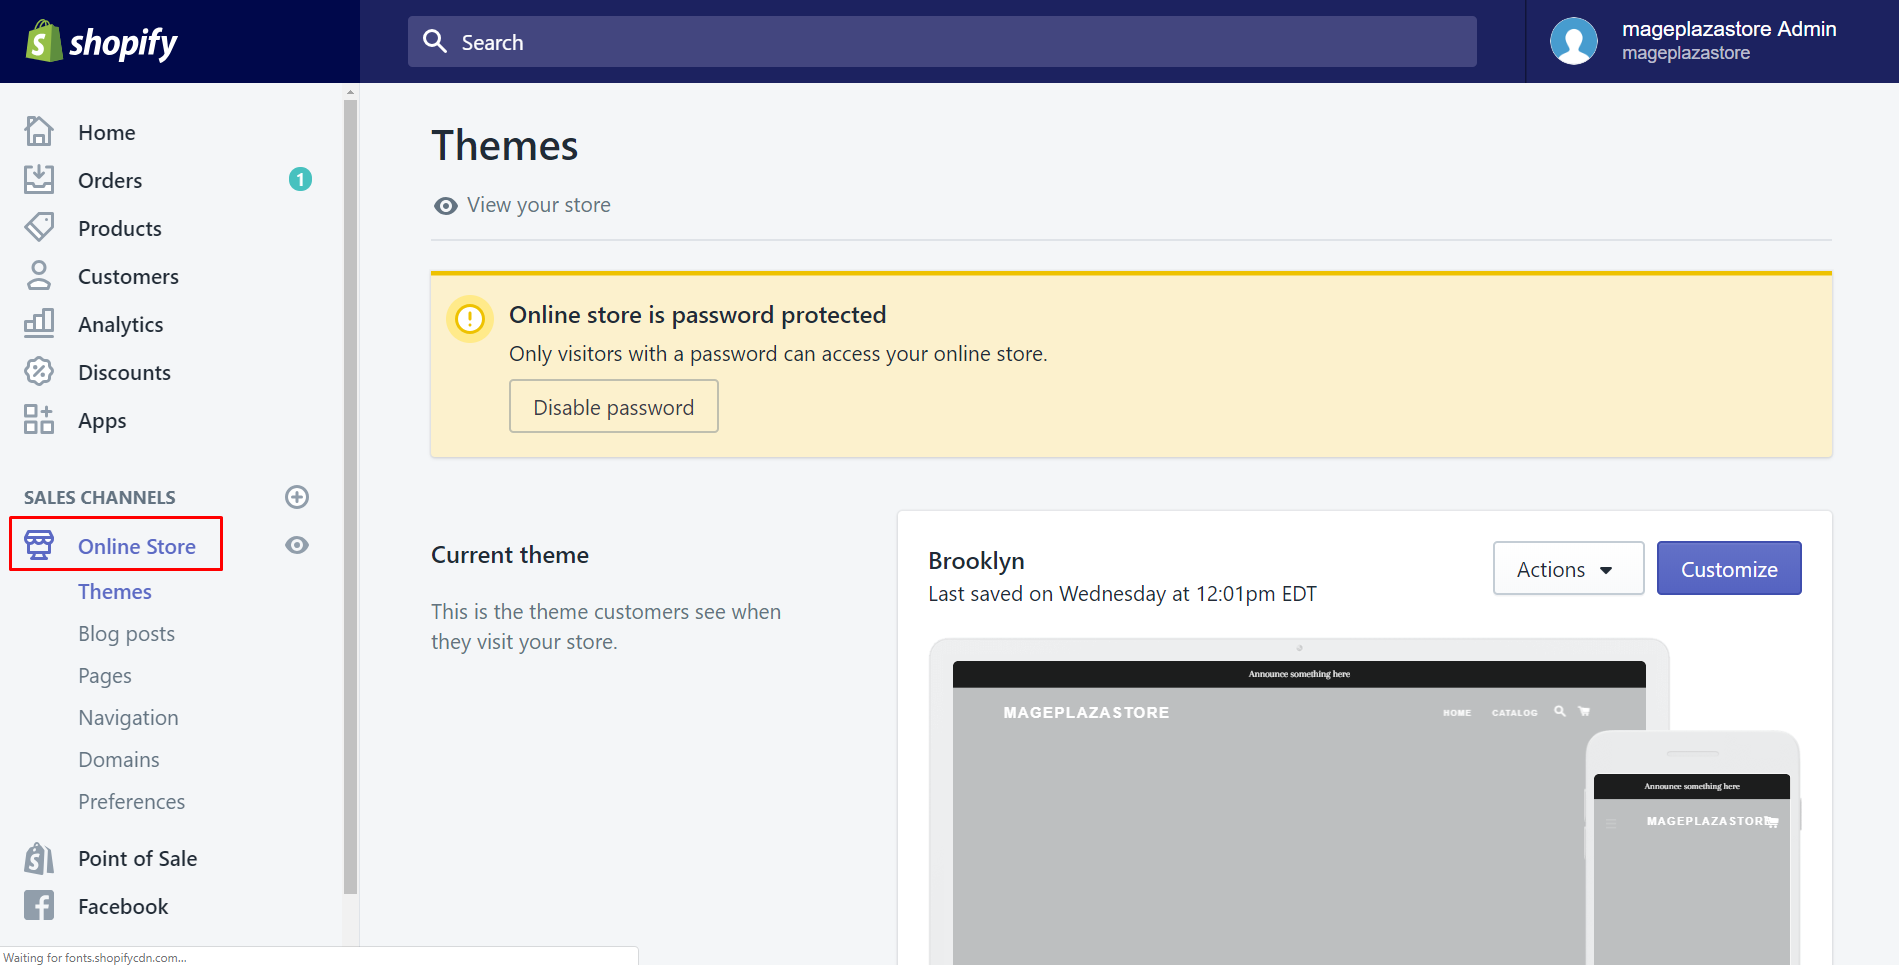Screen dimensions: 1899x965
Task: Open Navigation under Online Store
Action: coord(128,717)
